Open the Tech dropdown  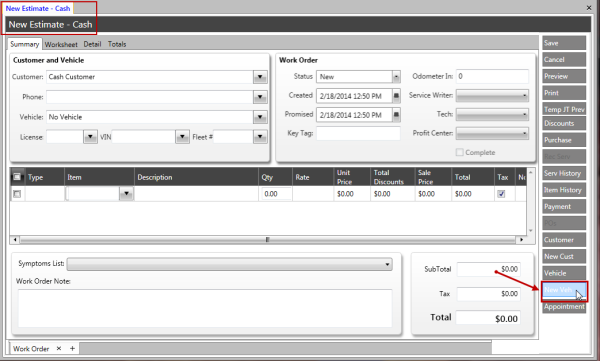492,114
